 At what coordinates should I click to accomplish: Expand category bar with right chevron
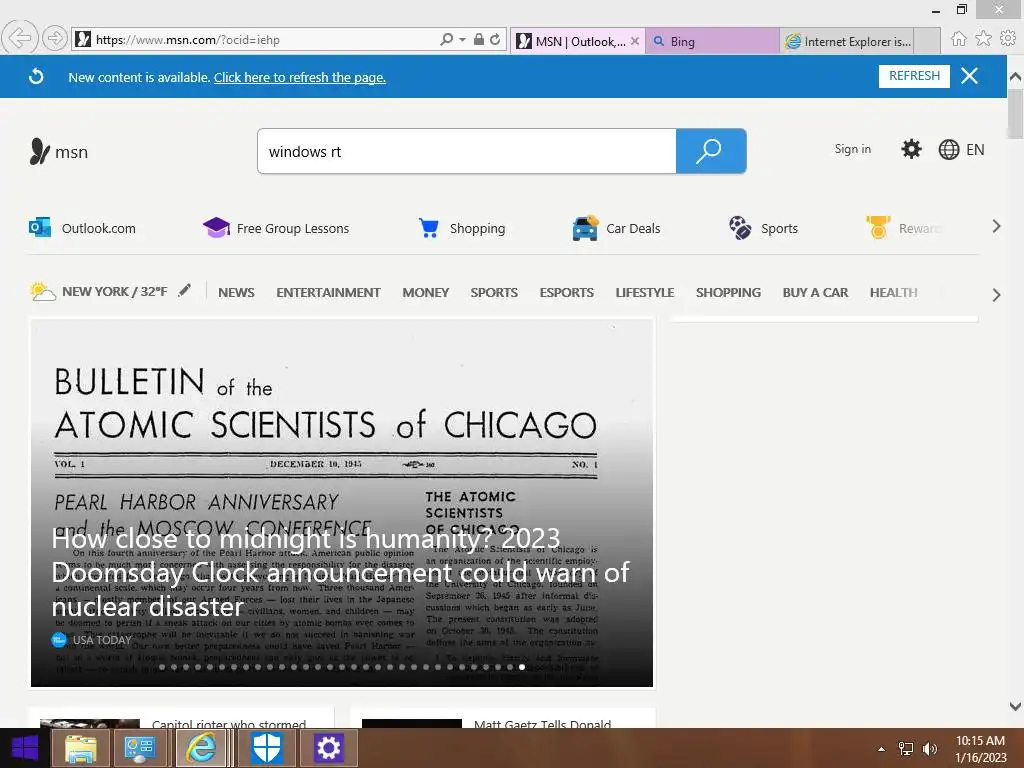(x=996, y=295)
